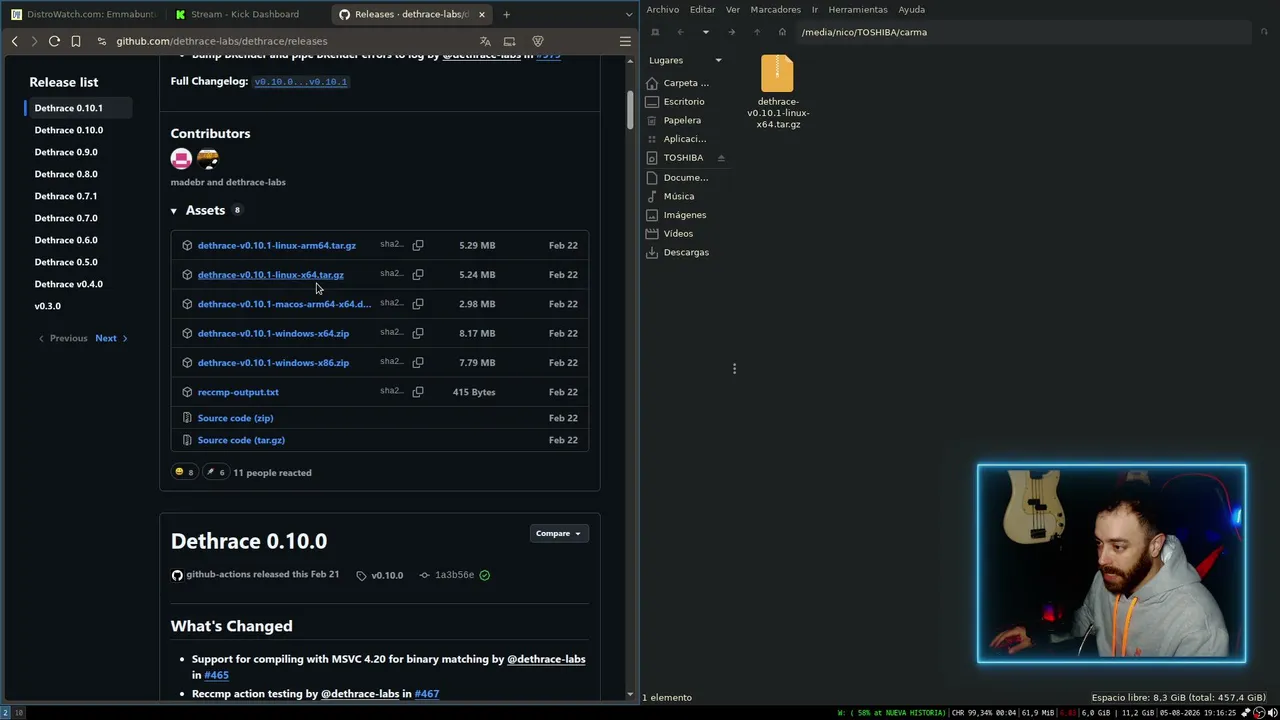The image size is (1280, 720).
Task: Click the madebr contributor avatar
Action: [181, 158]
